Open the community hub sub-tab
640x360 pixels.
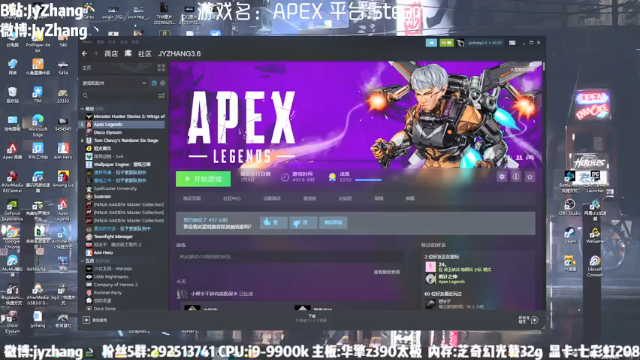click(231, 198)
